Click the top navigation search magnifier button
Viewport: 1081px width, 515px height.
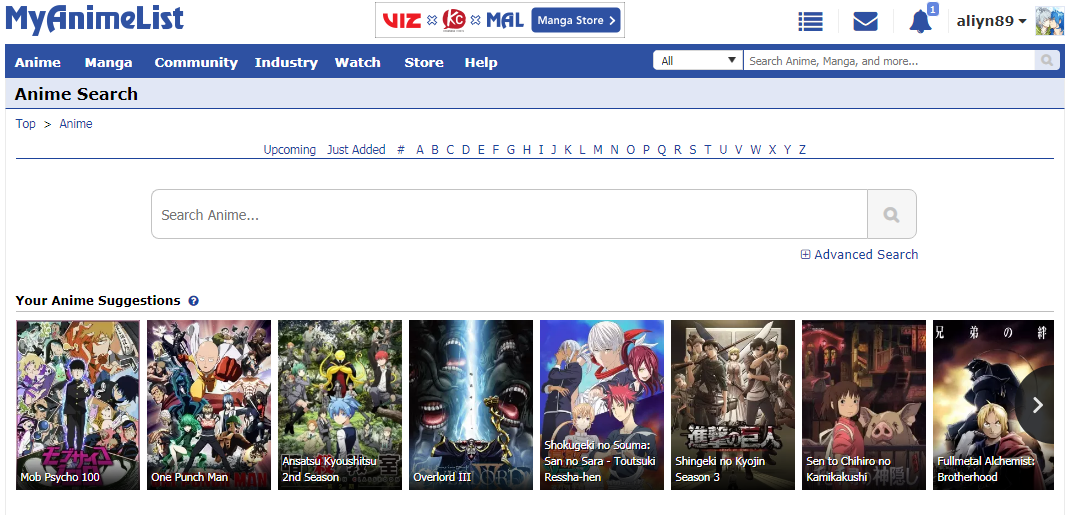coord(1047,61)
